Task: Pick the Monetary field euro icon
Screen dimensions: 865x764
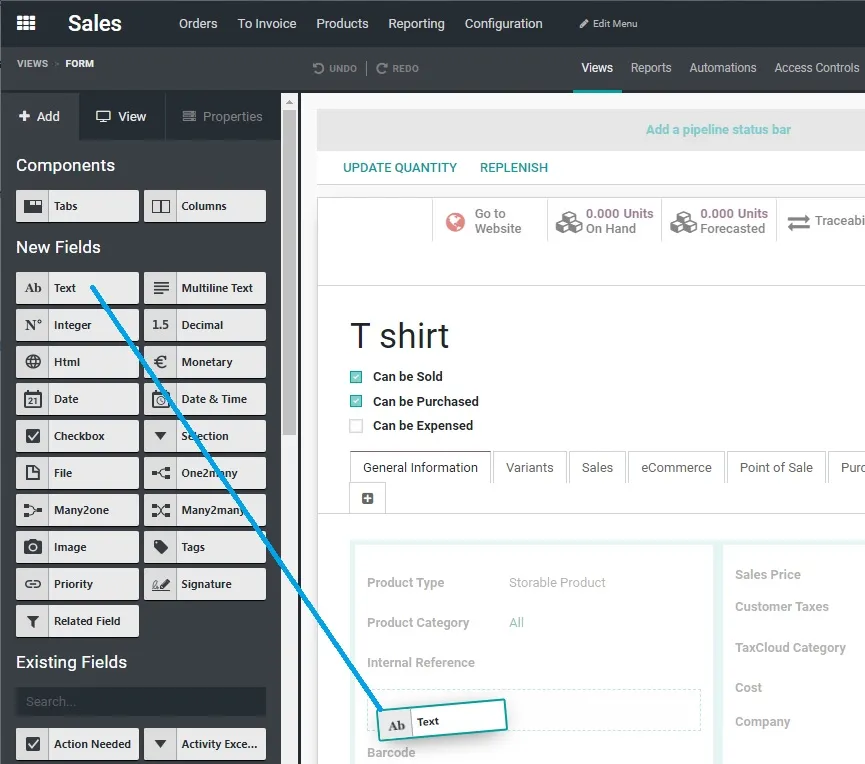Action: click(x=160, y=362)
